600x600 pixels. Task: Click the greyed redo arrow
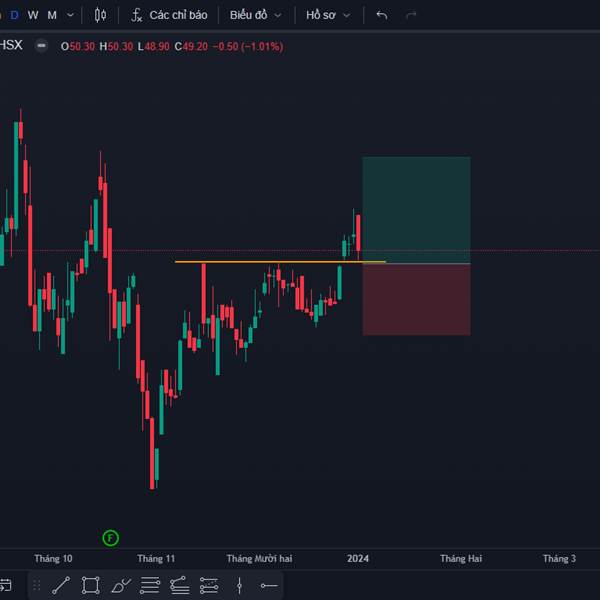click(x=411, y=15)
